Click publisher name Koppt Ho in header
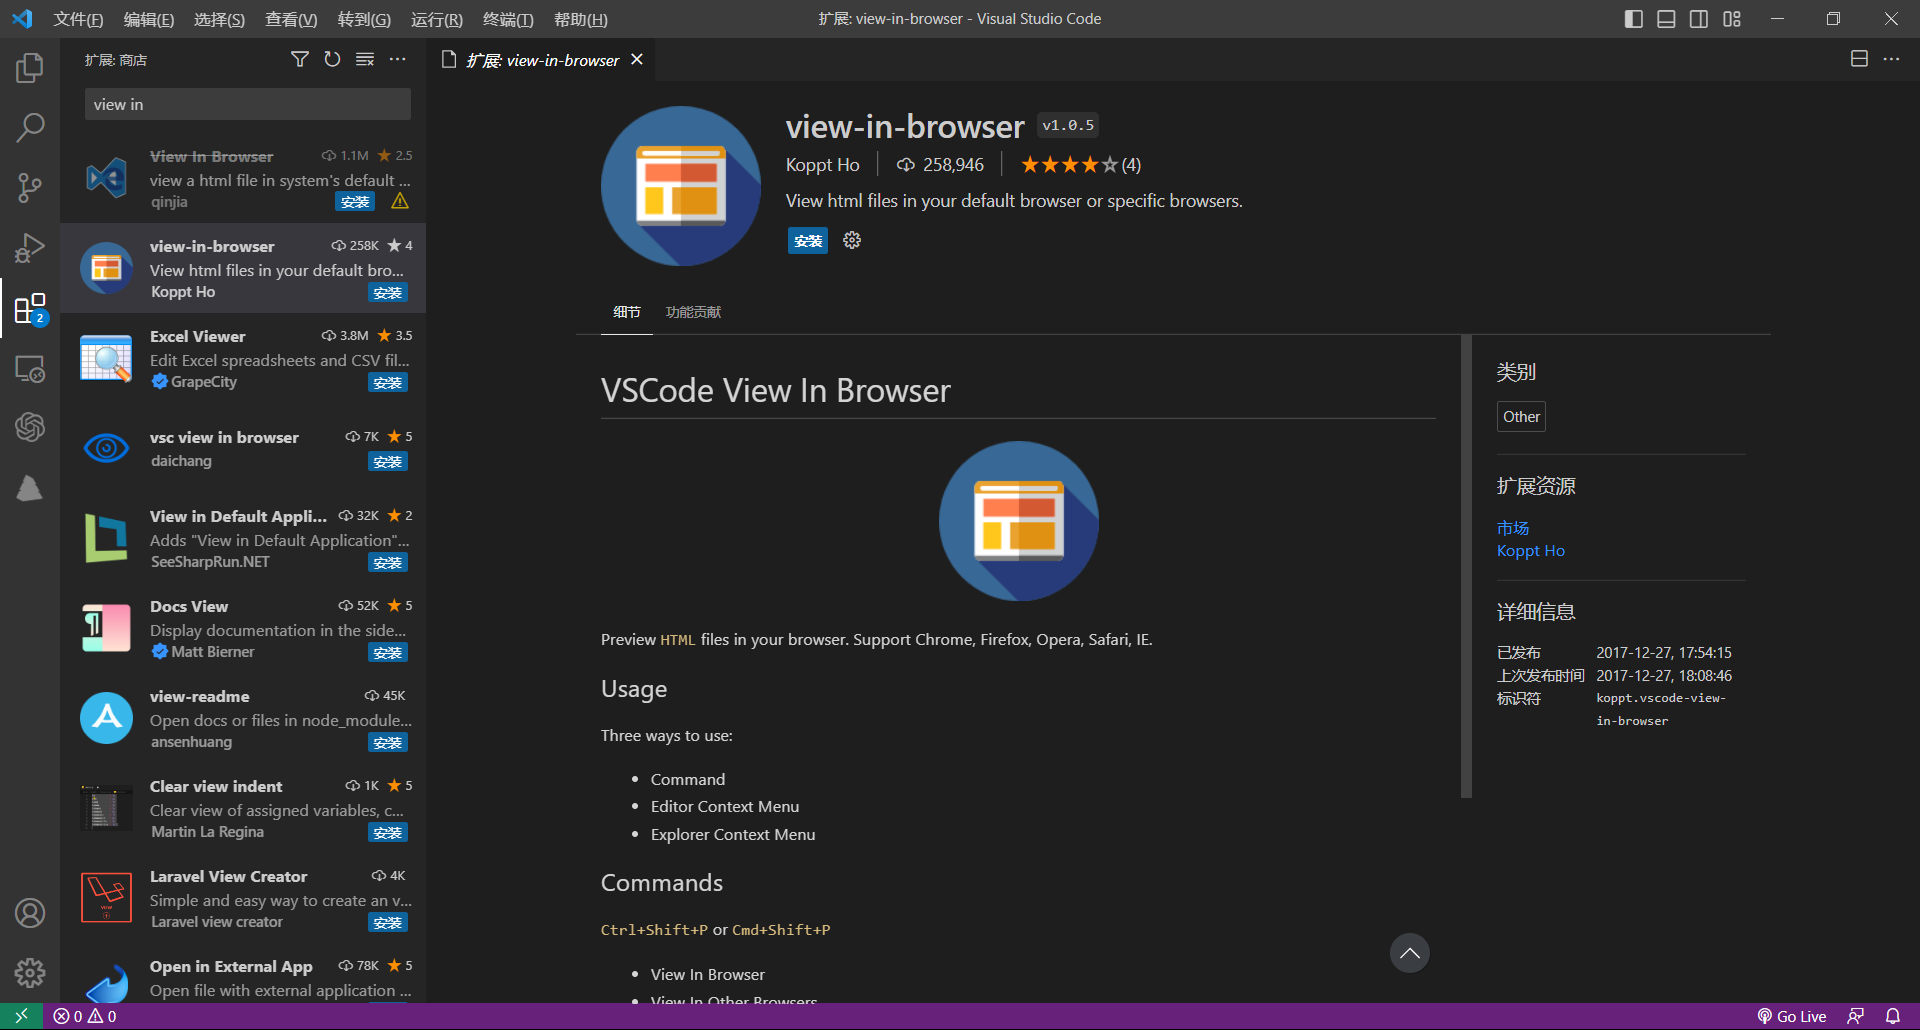Screen dimensions: 1920x1030 point(822,165)
